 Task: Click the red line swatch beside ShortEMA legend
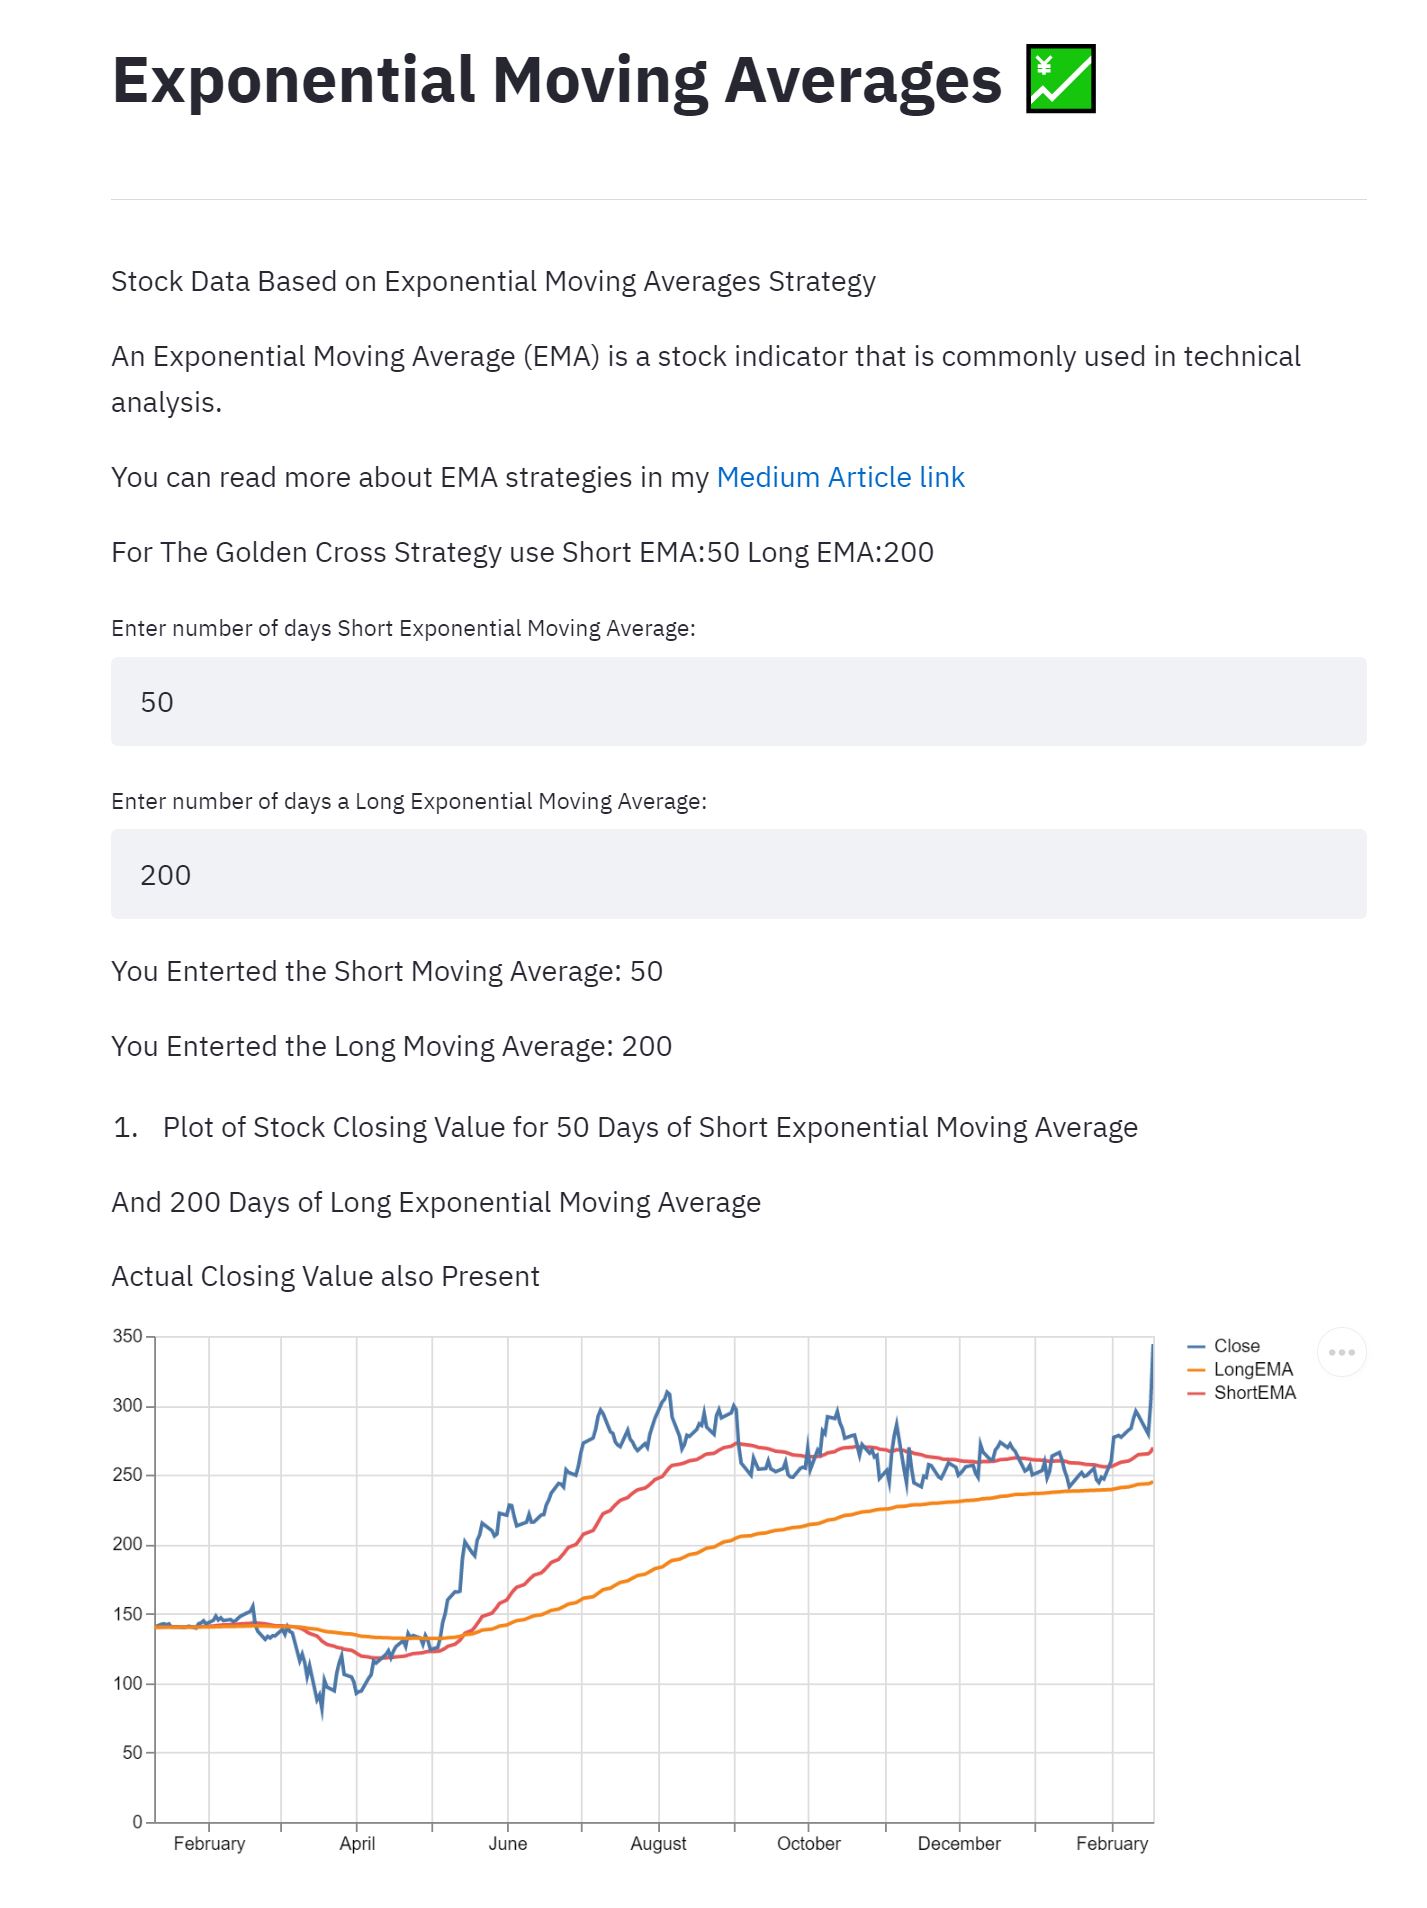tap(1196, 1392)
